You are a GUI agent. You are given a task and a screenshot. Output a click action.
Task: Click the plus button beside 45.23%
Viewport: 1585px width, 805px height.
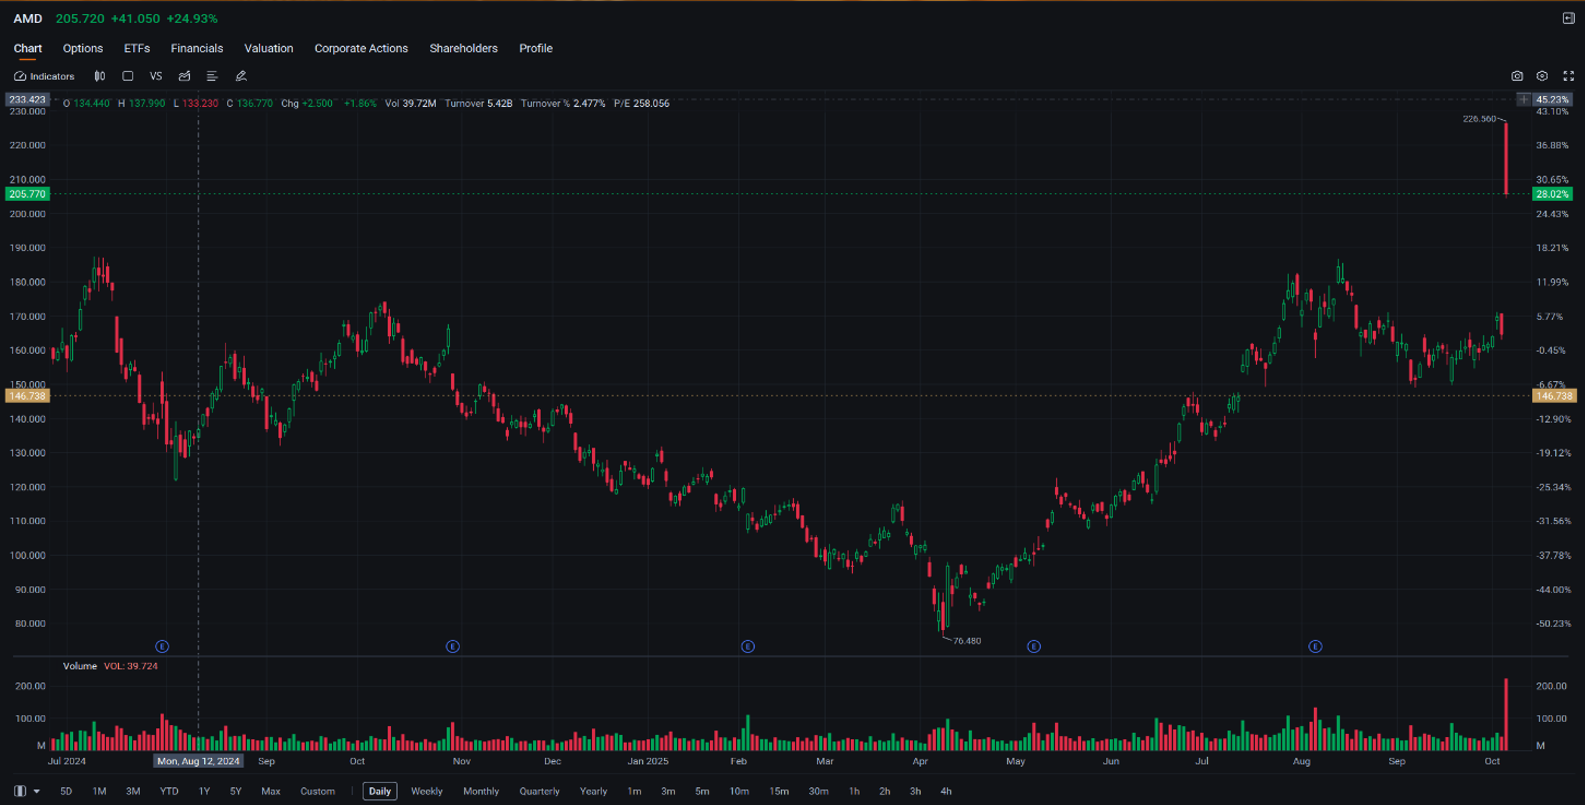point(1524,99)
